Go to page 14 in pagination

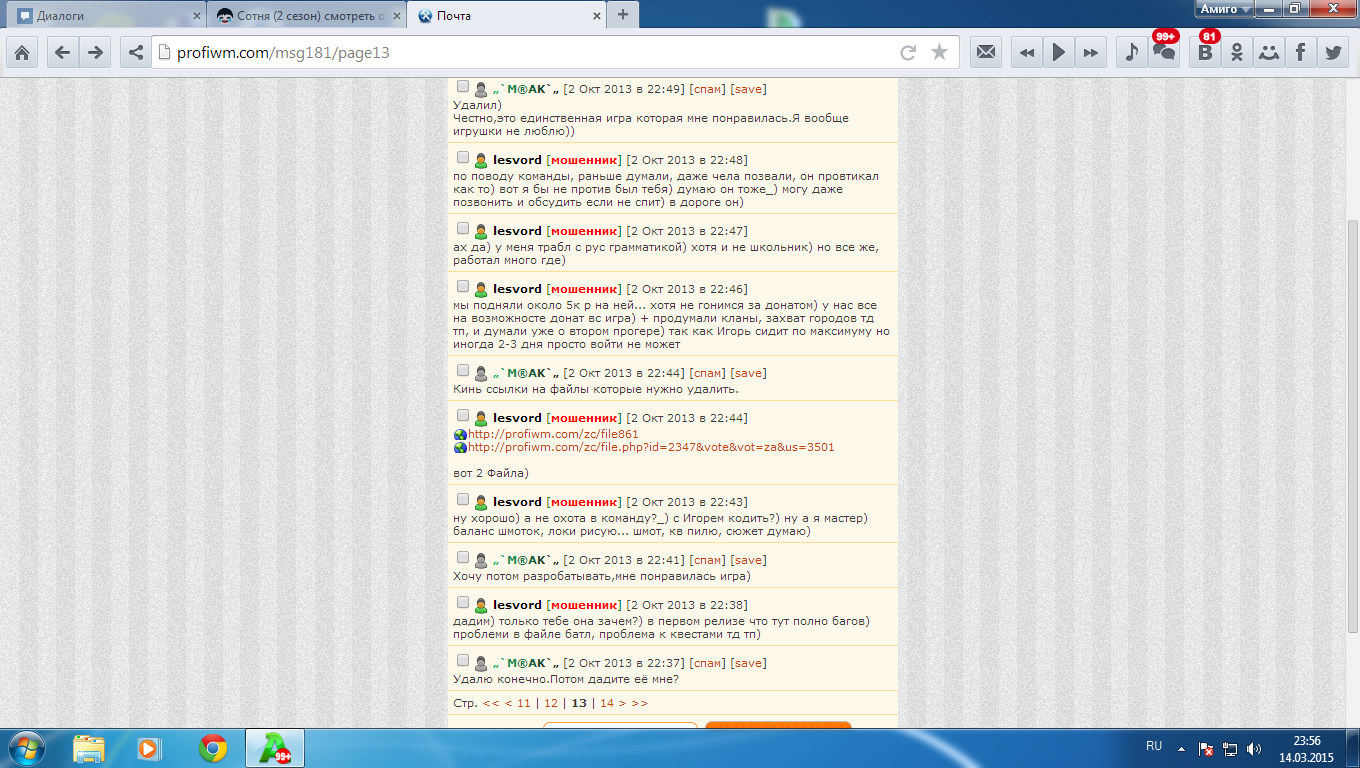(x=606, y=703)
